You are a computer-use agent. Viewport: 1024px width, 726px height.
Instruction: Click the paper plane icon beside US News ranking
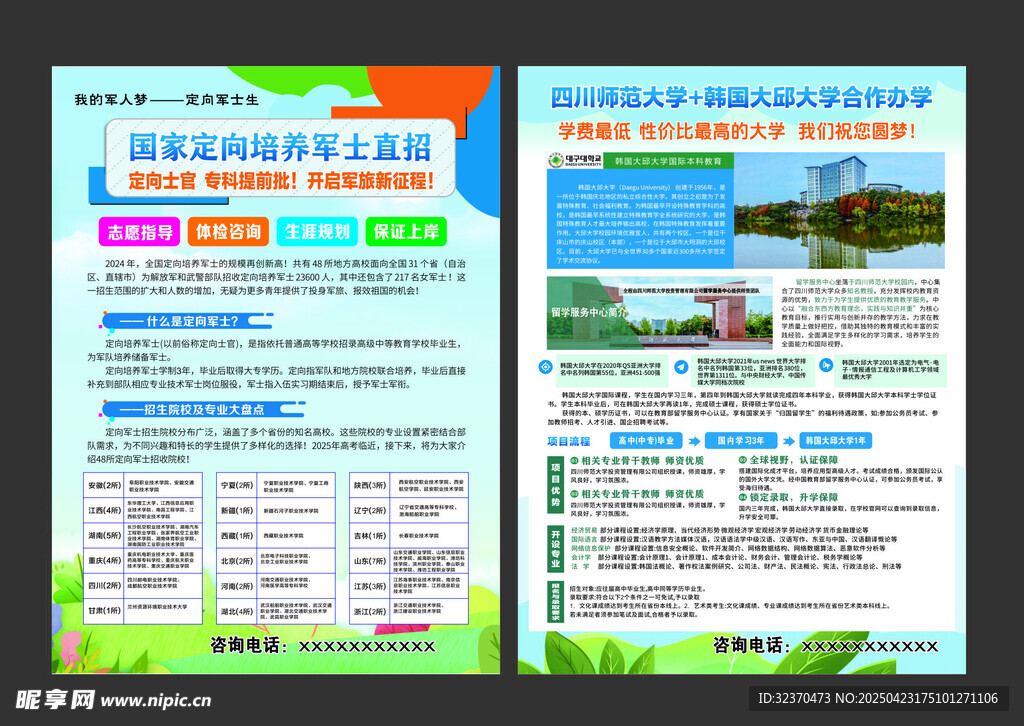tap(681, 367)
